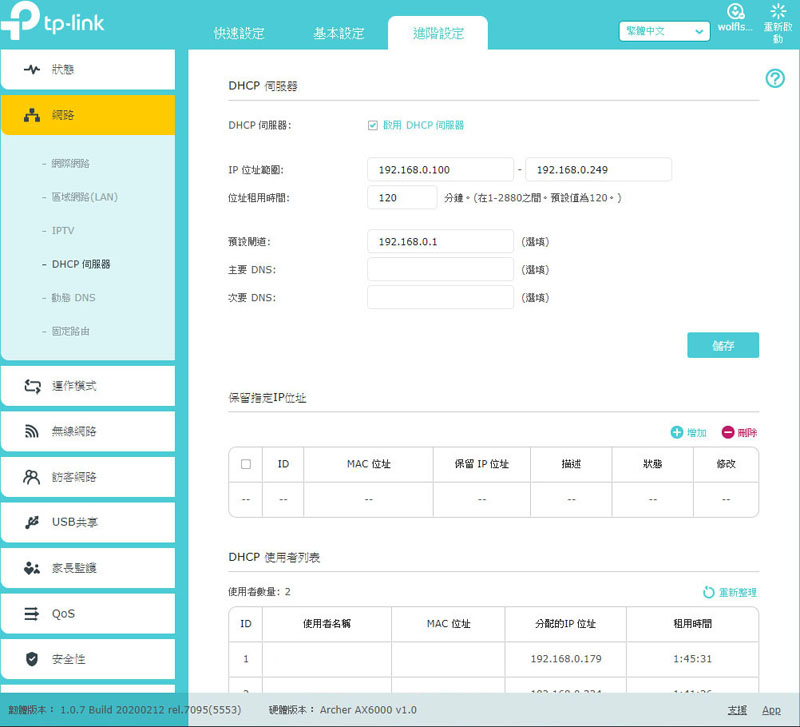Click the 使用者數量: 2 text

[x=259, y=592]
